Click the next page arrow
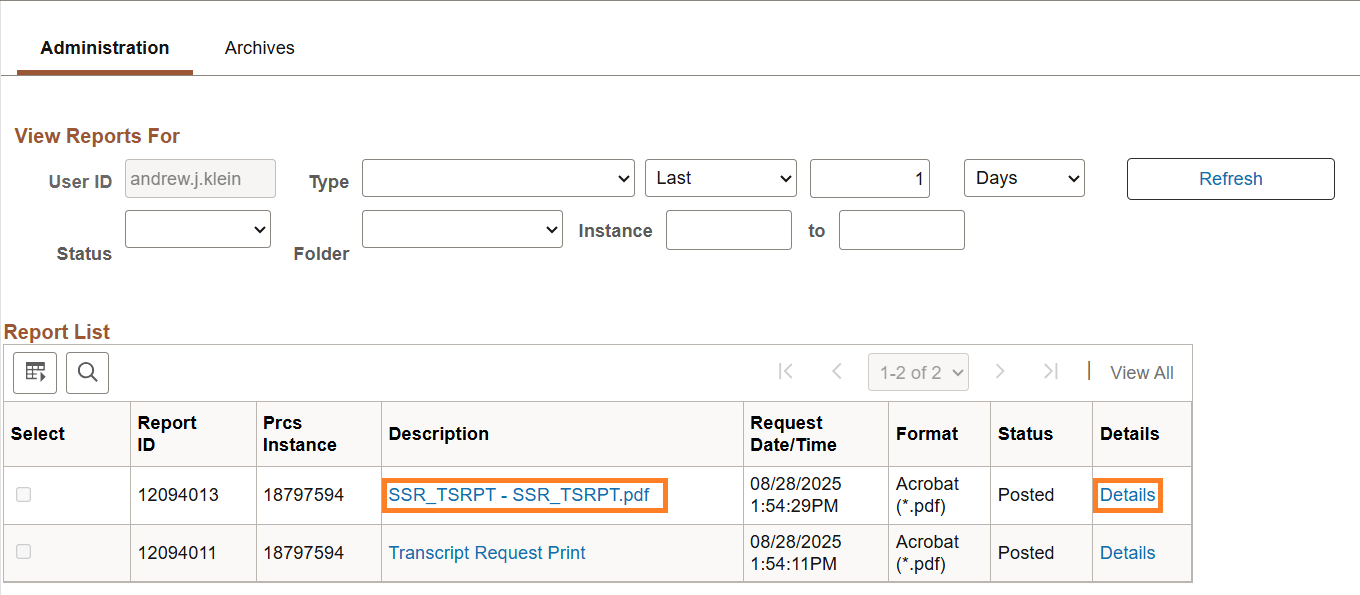The height and width of the screenshot is (595, 1360). click(x=1000, y=371)
